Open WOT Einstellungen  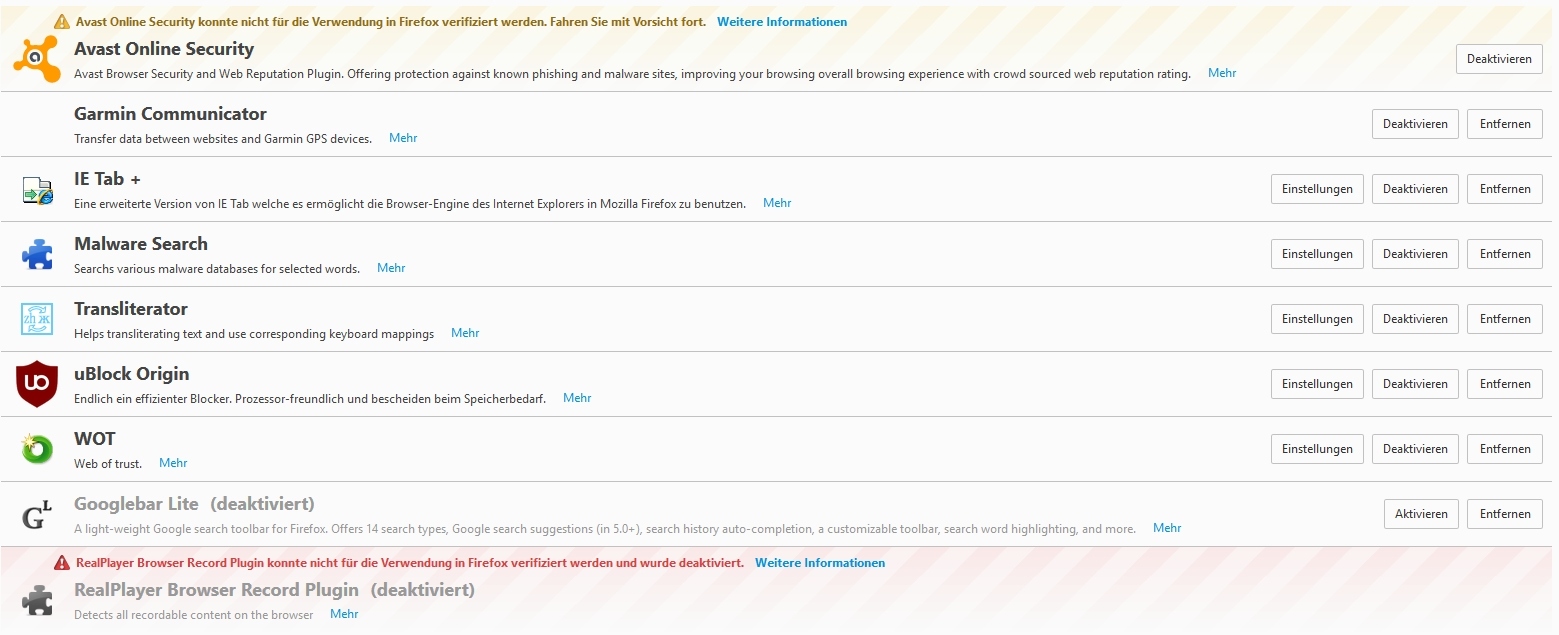1317,449
